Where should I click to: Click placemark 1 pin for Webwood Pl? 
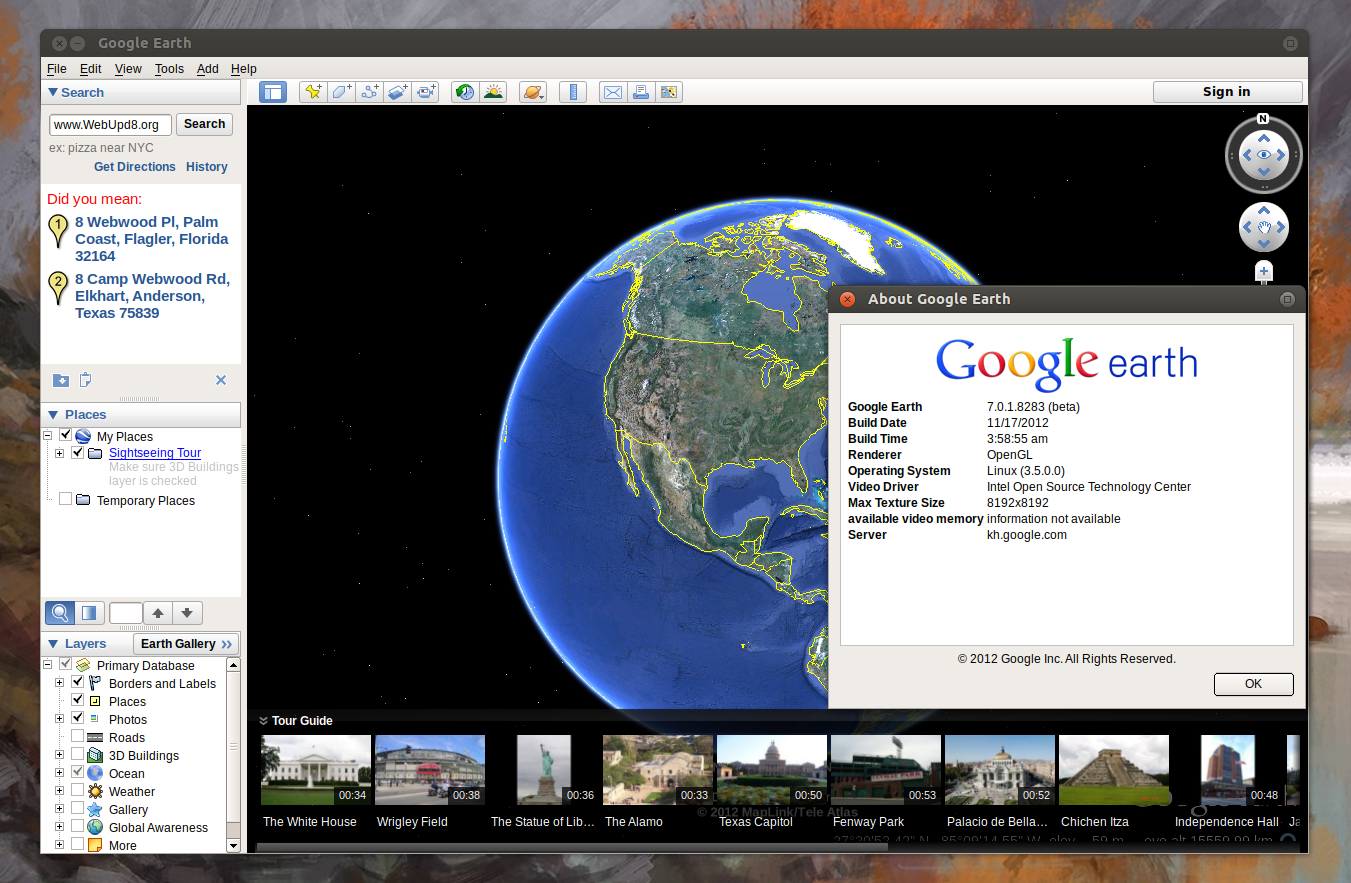point(58,230)
